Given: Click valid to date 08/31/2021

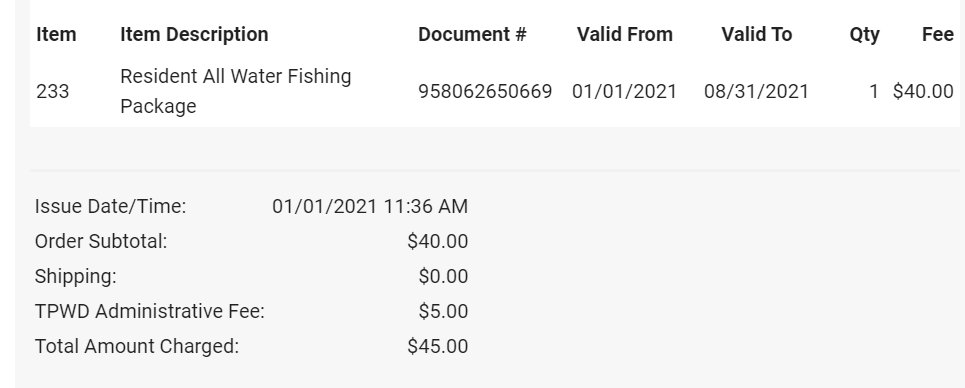Looking at the screenshot, I should click(x=756, y=92).
